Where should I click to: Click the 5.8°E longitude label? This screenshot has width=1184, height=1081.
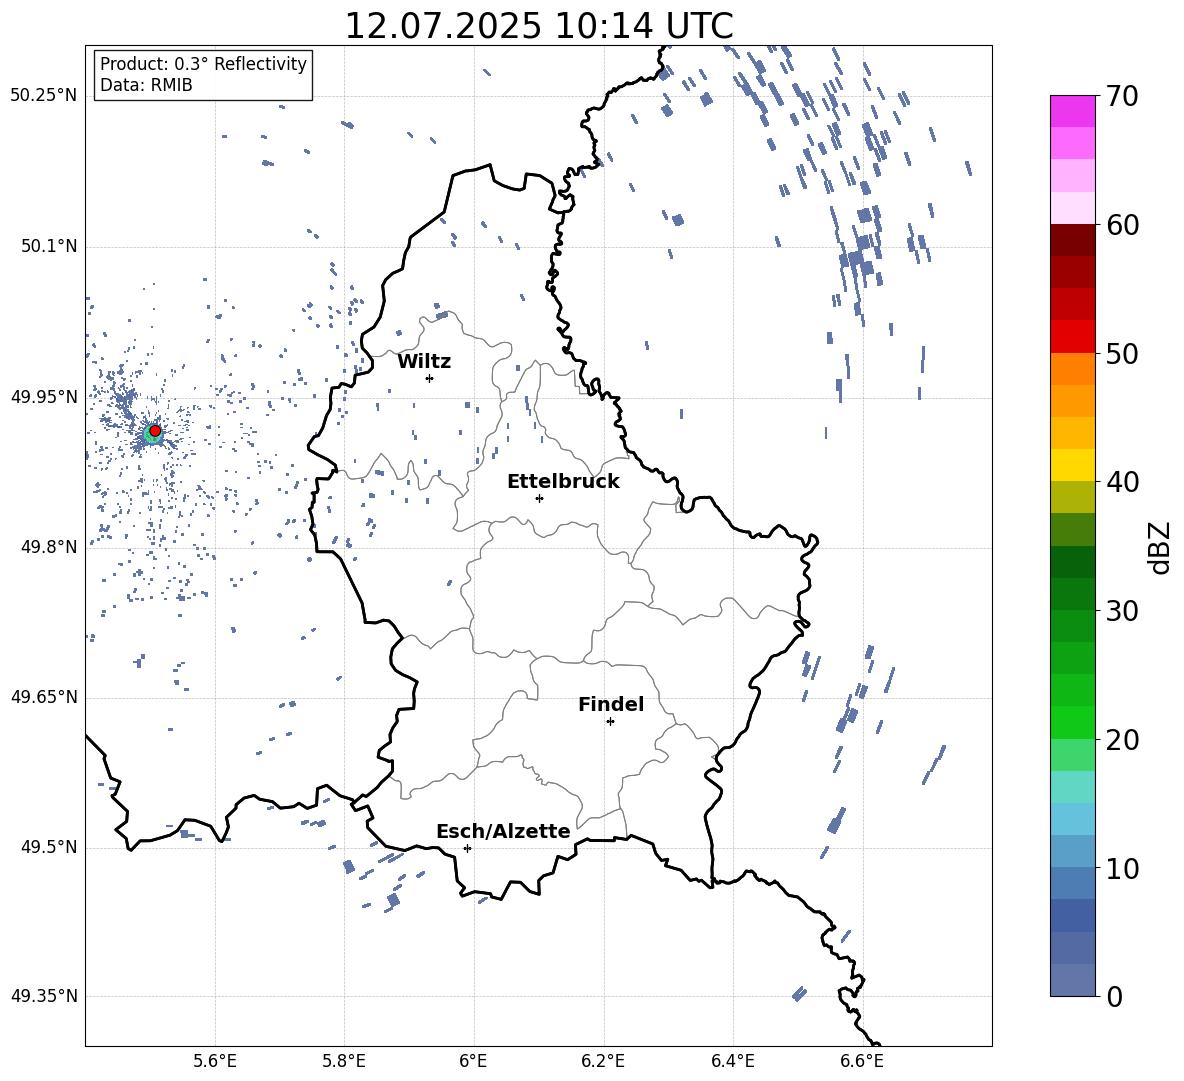click(344, 1062)
